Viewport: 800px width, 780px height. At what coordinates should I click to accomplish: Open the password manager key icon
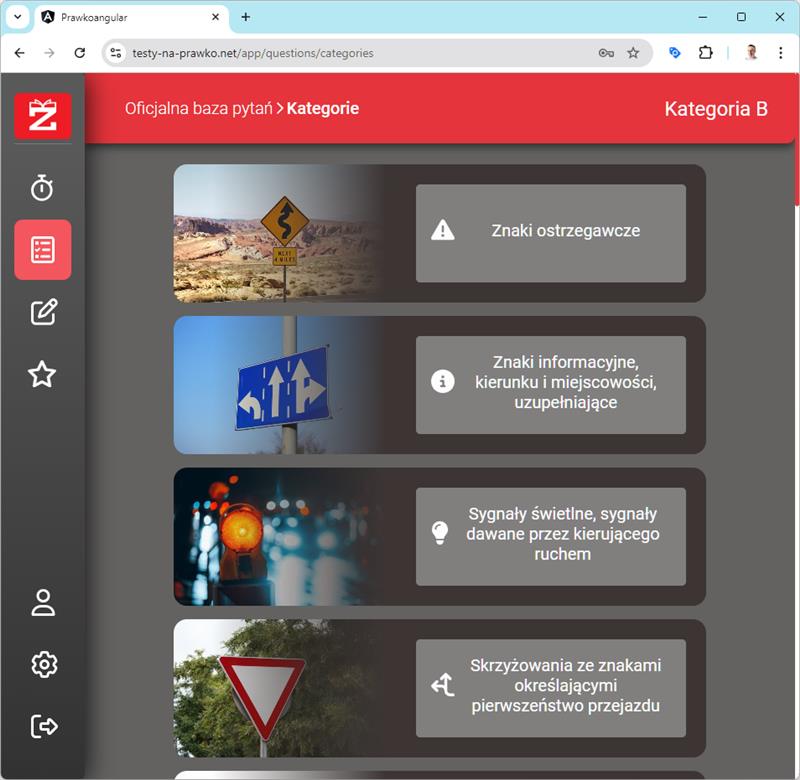(x=606, y=53)
